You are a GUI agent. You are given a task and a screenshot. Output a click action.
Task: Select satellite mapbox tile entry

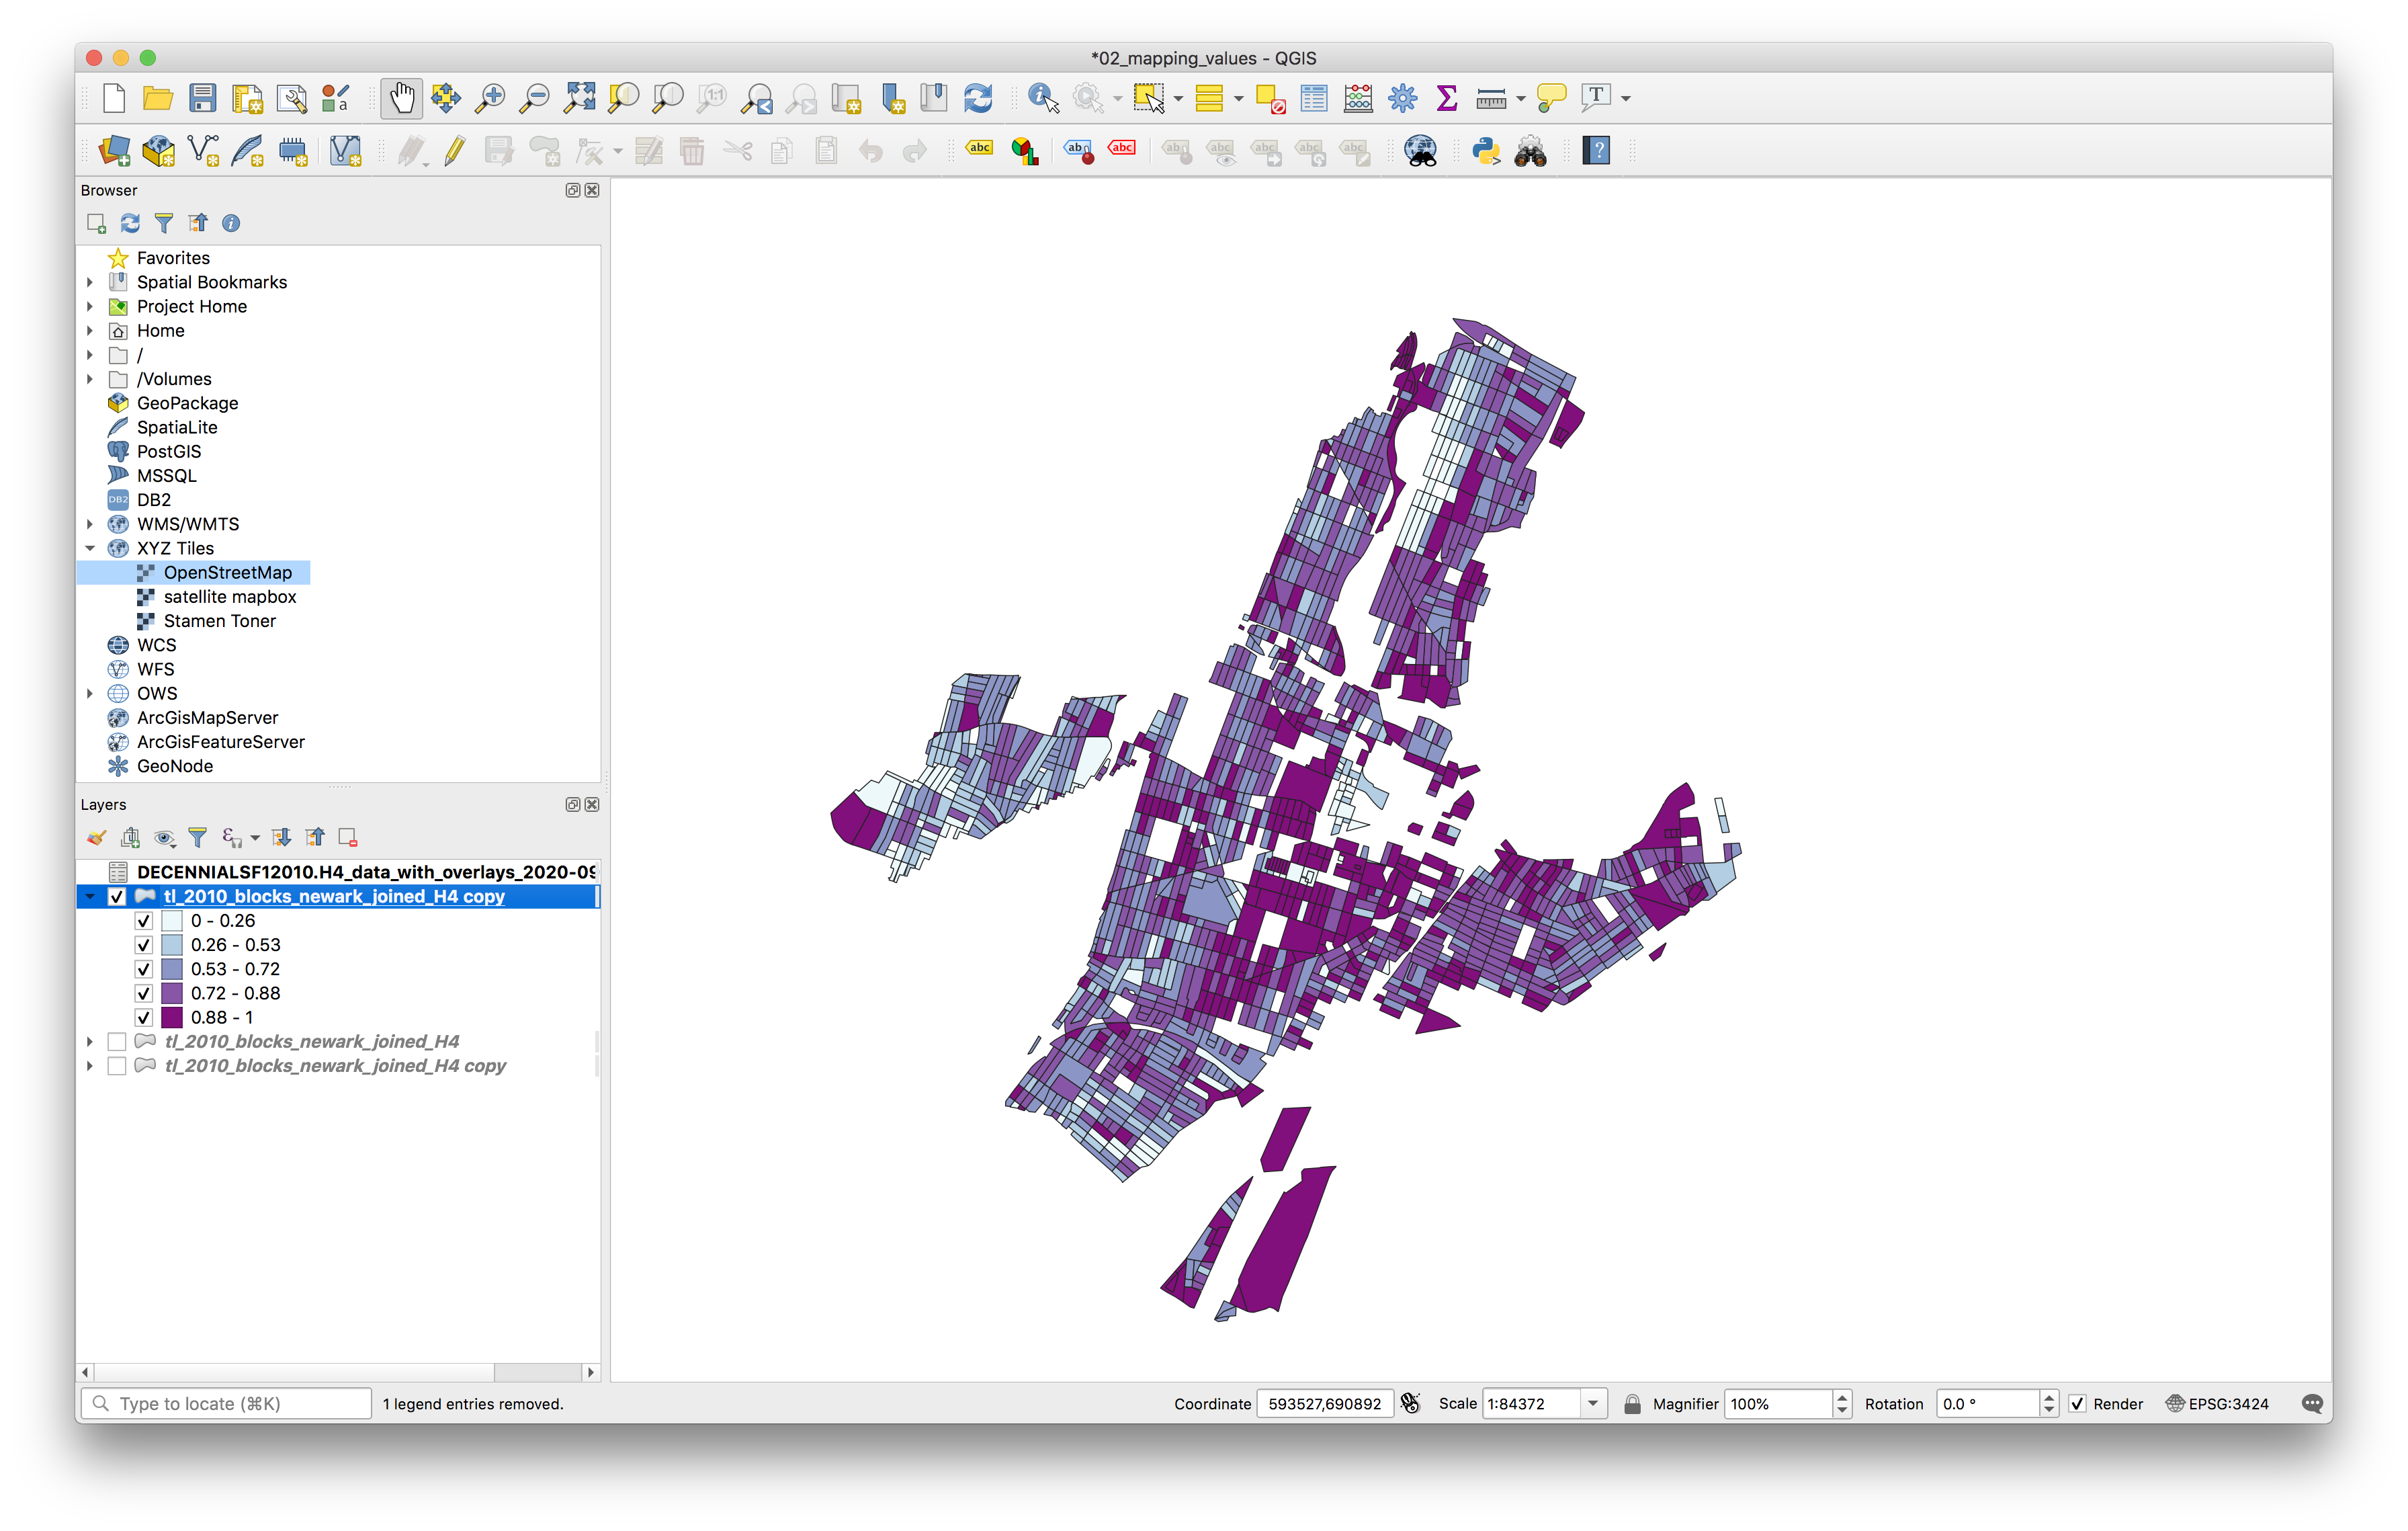tap(230, 597)
